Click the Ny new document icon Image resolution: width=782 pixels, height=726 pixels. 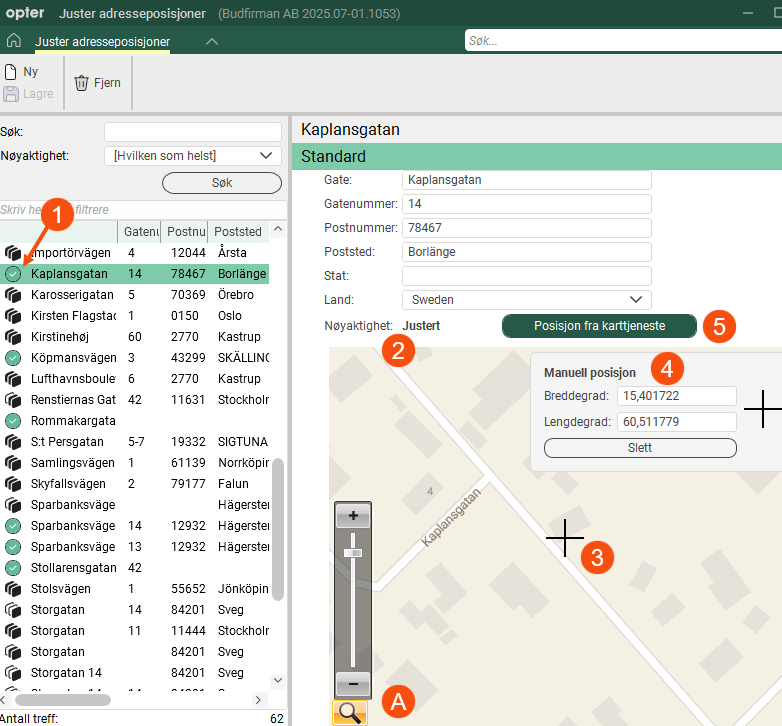click(11, 72)
